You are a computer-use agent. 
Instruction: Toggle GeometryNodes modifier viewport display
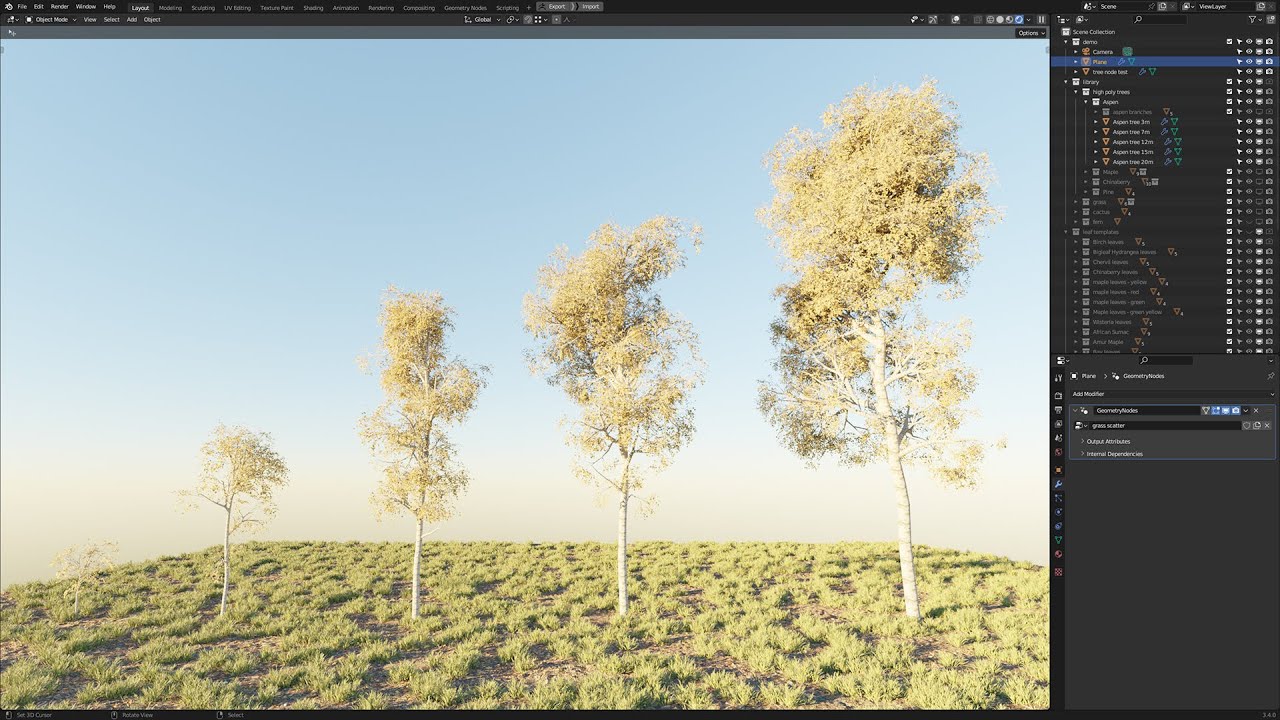1226,410
